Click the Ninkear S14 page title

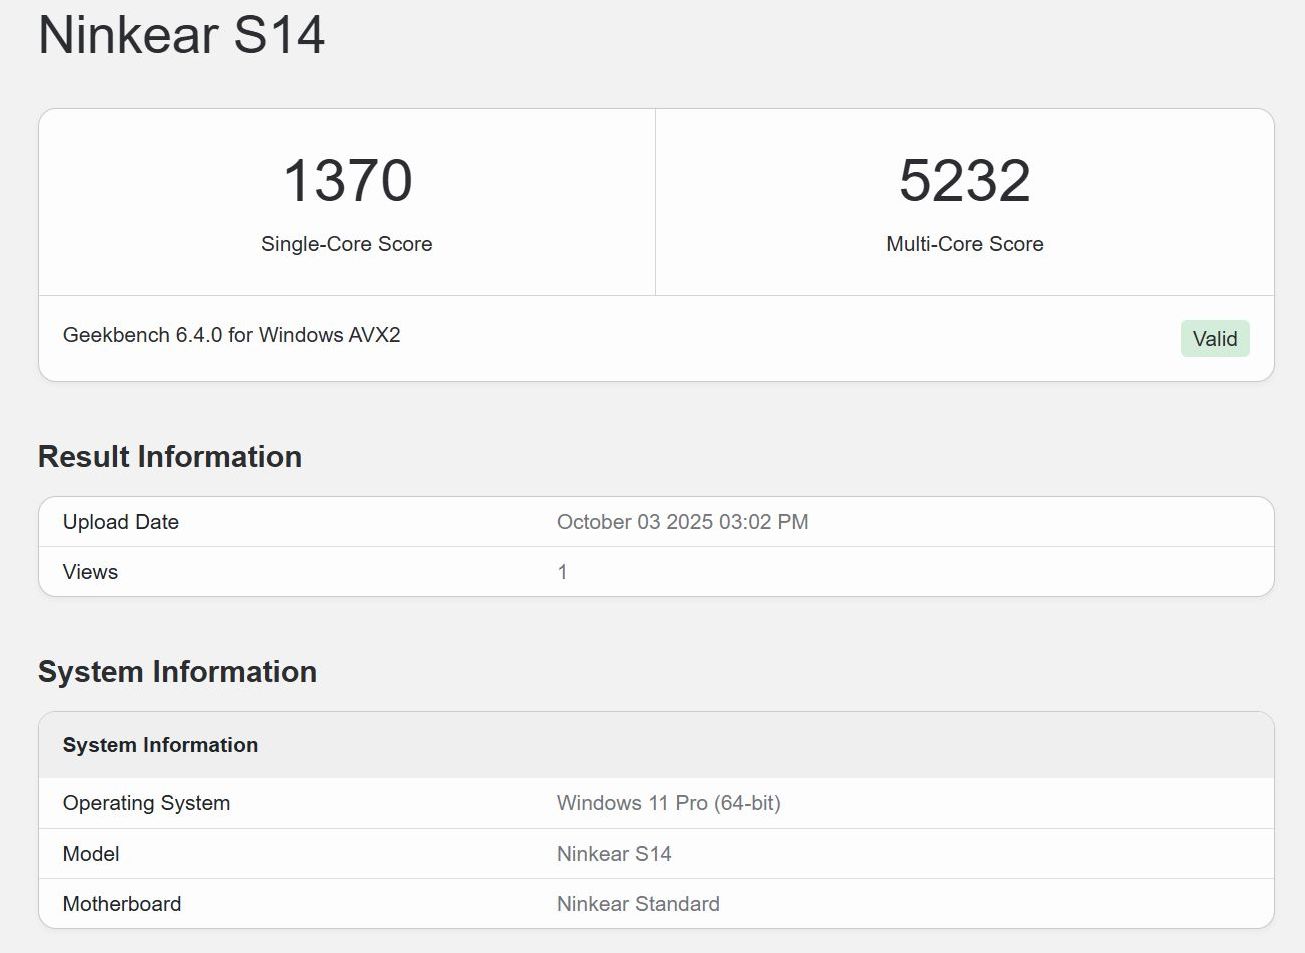pos(181,35)
